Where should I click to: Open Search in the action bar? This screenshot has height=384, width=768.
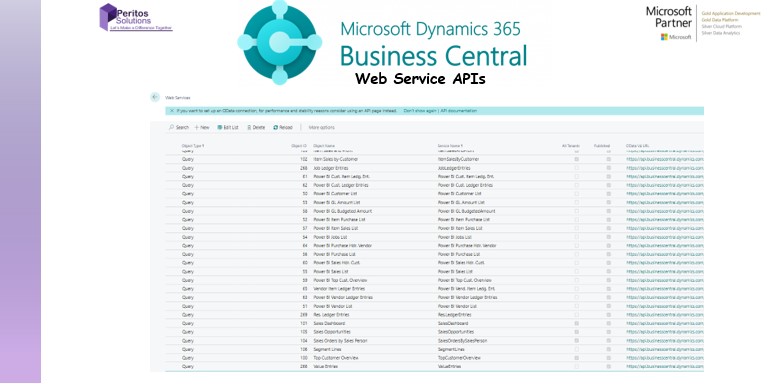179,127
